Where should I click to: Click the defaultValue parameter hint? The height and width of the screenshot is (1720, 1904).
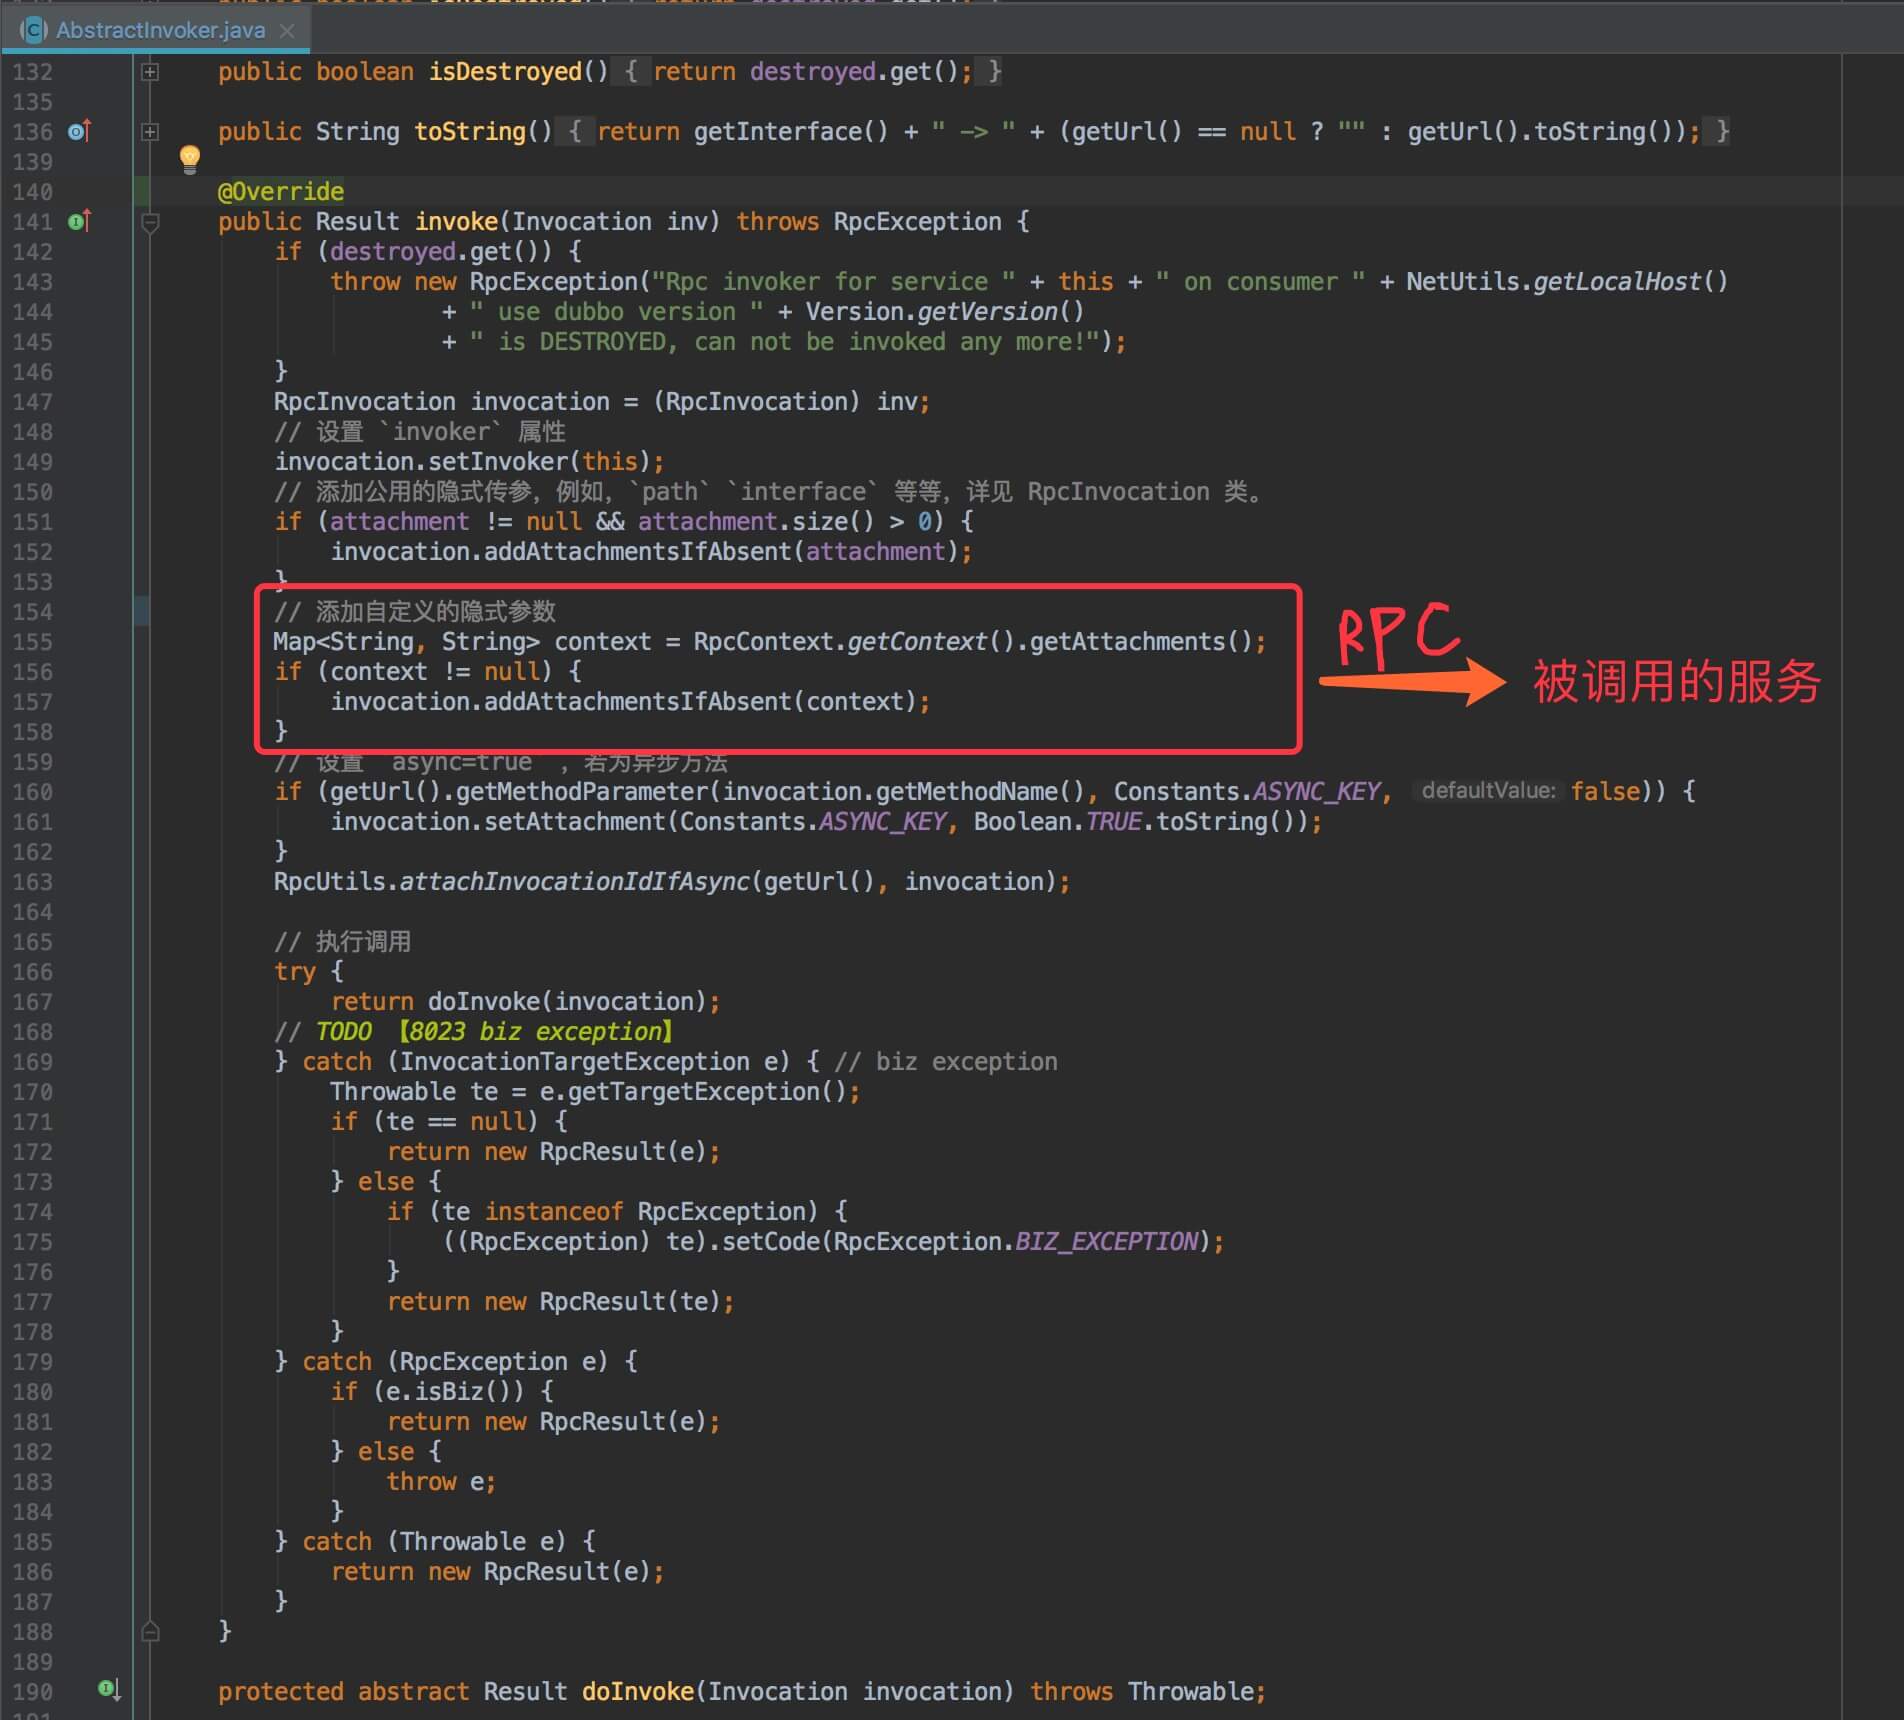pyautogui.click(x=1488, y=791)
